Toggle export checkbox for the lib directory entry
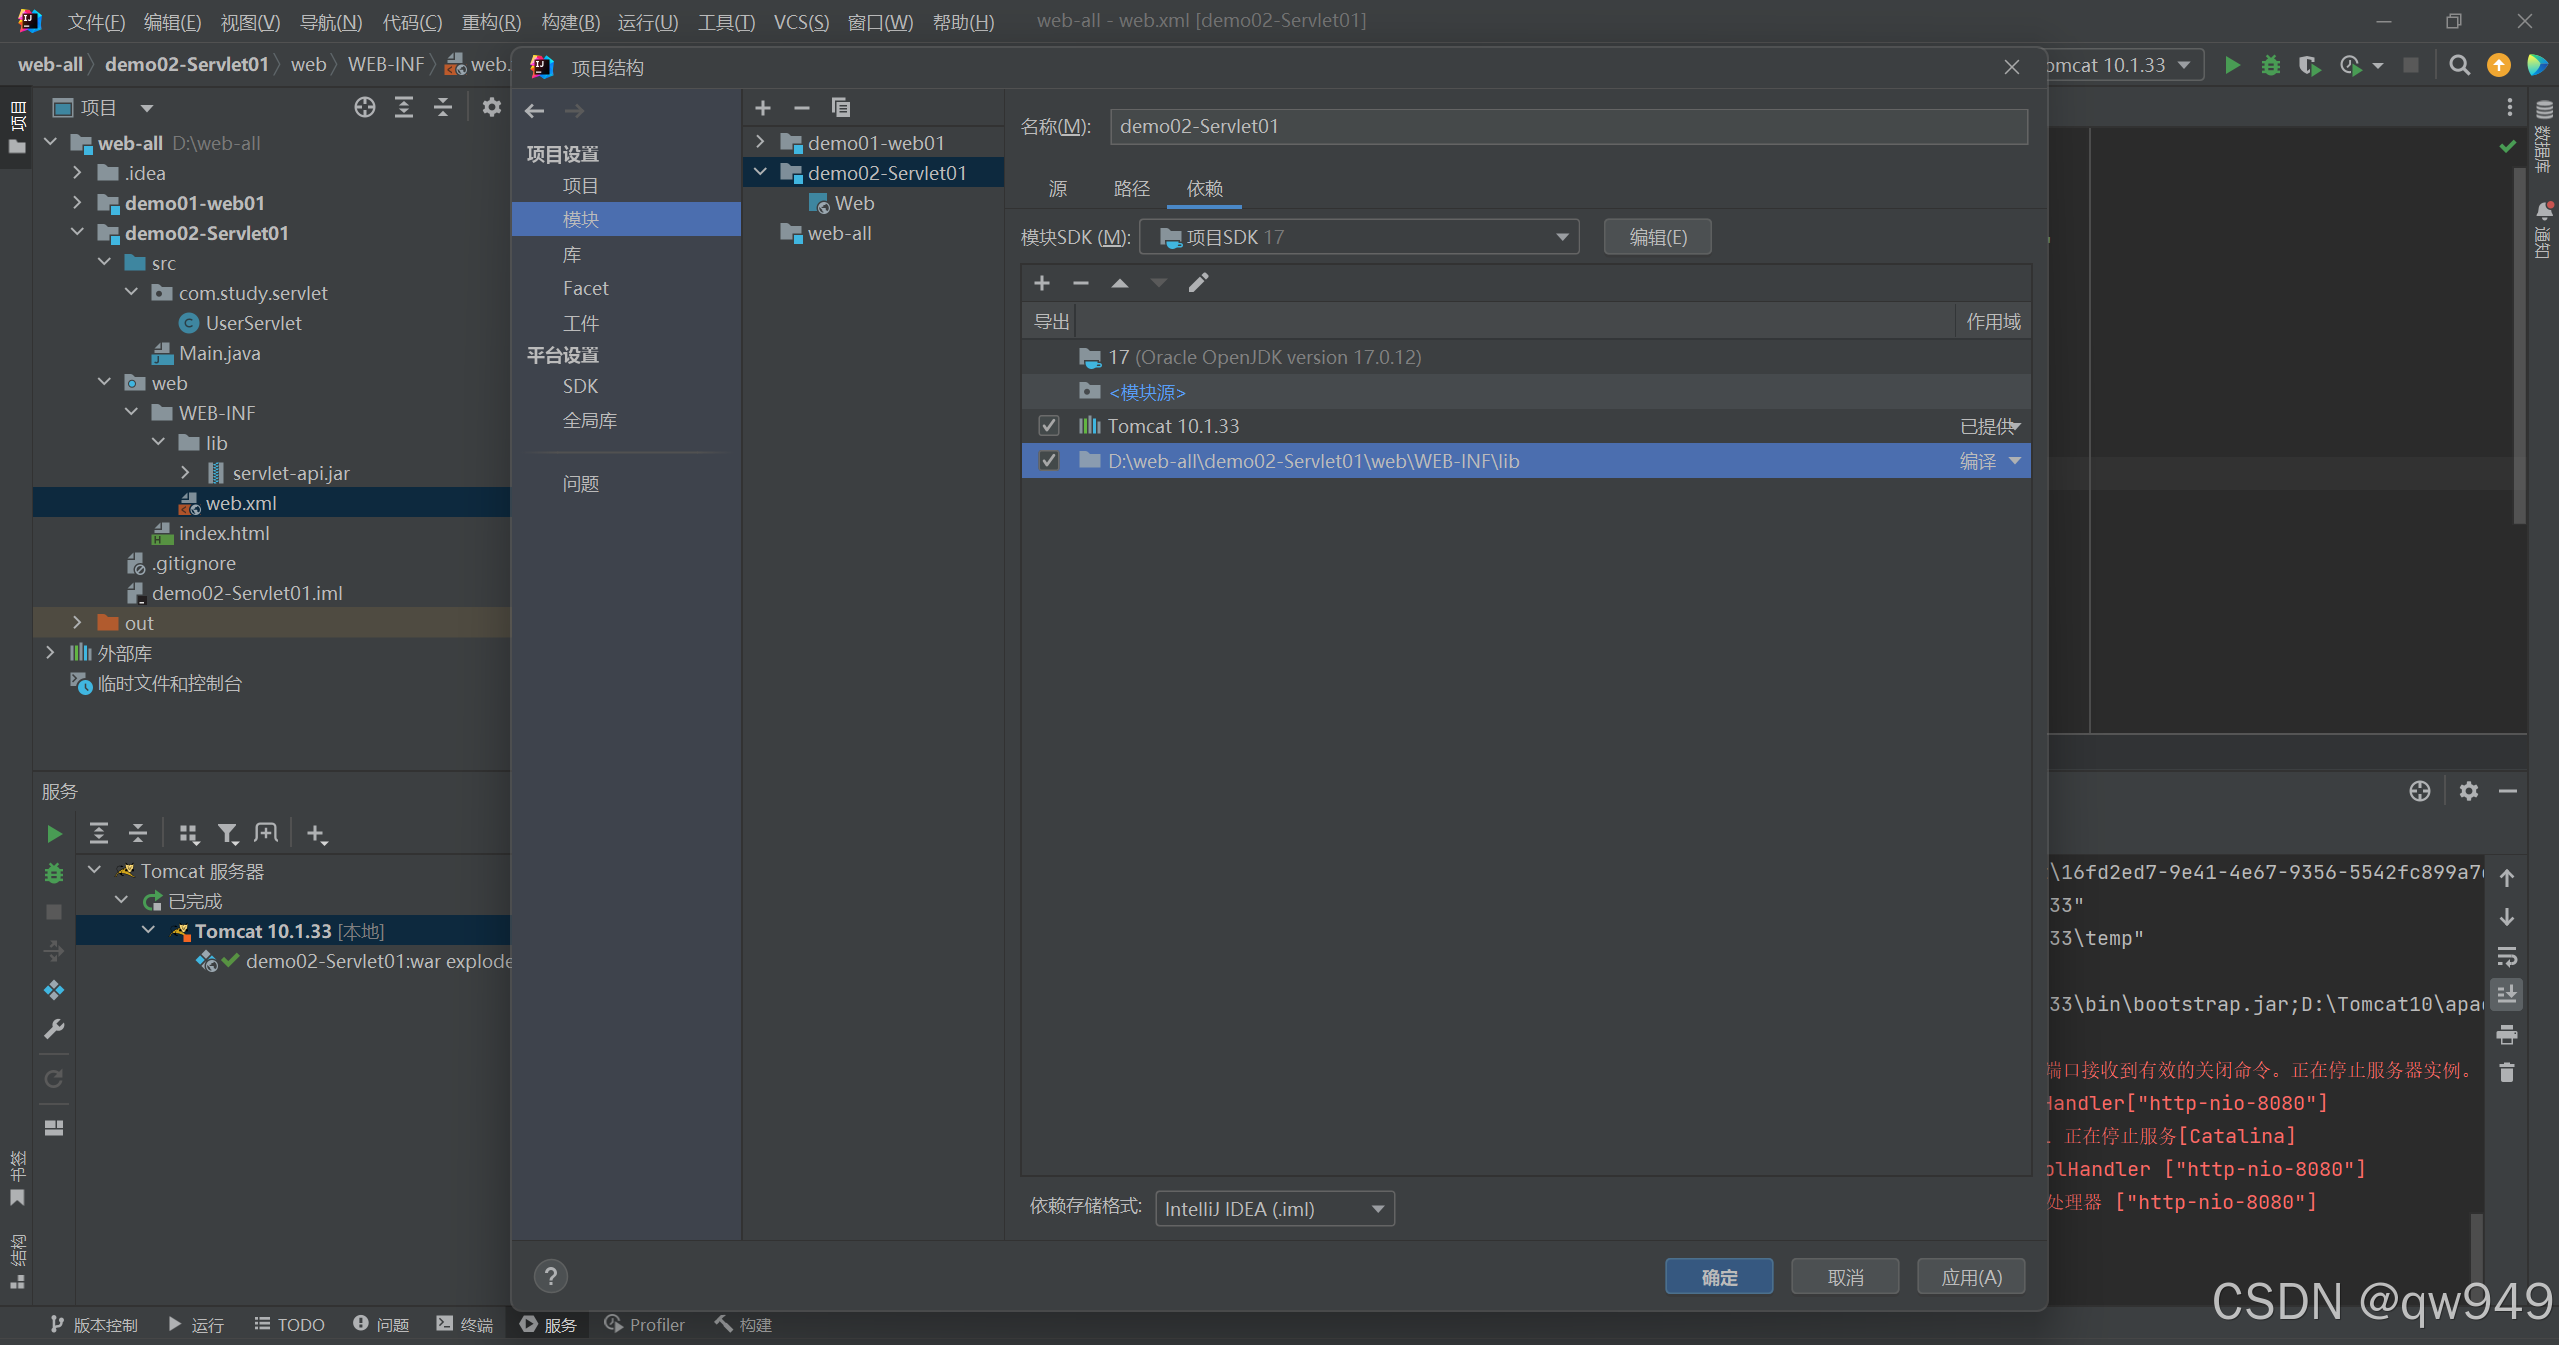This screenshot has height=1345, width=2559. pyautogui.click(x=1047, y=460)
